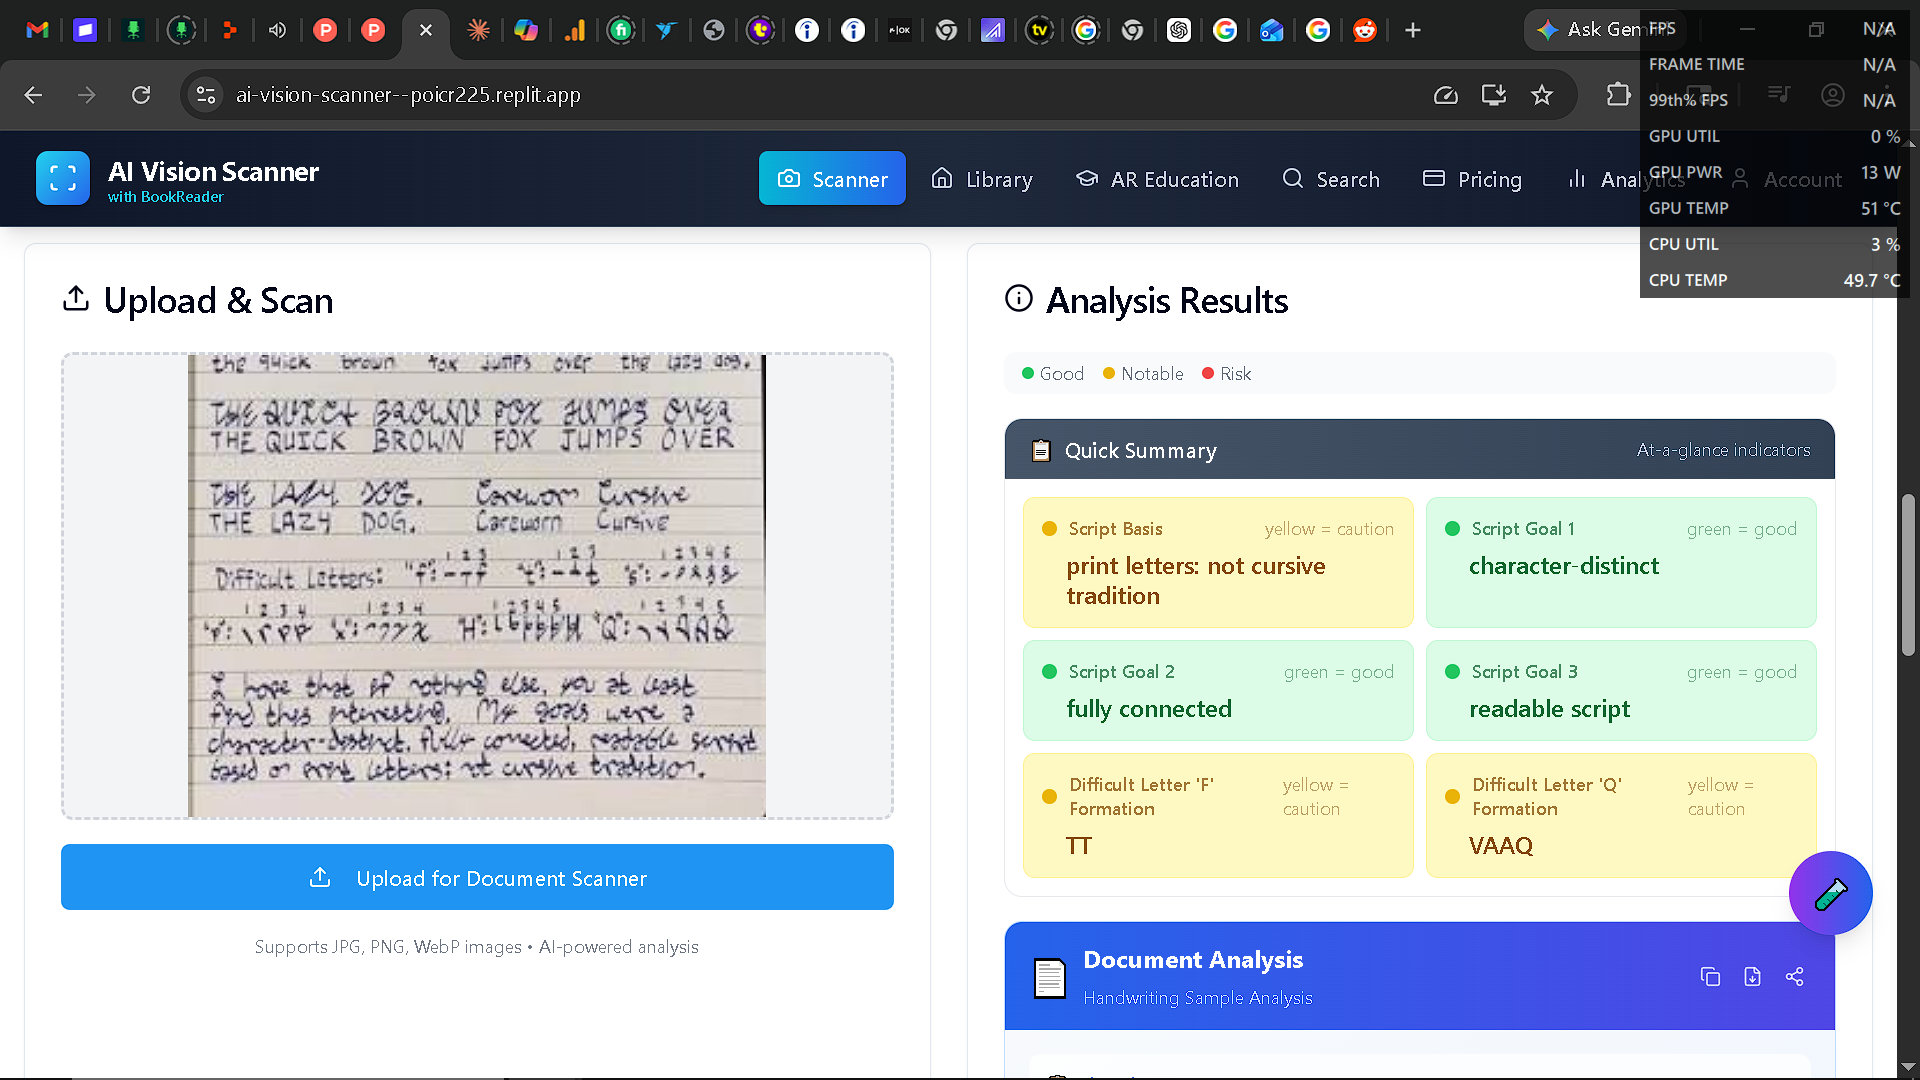Click the graduation cap AR Education icon
Viewport: 1920px width, 1080px height.
[x=1087, y=178]
